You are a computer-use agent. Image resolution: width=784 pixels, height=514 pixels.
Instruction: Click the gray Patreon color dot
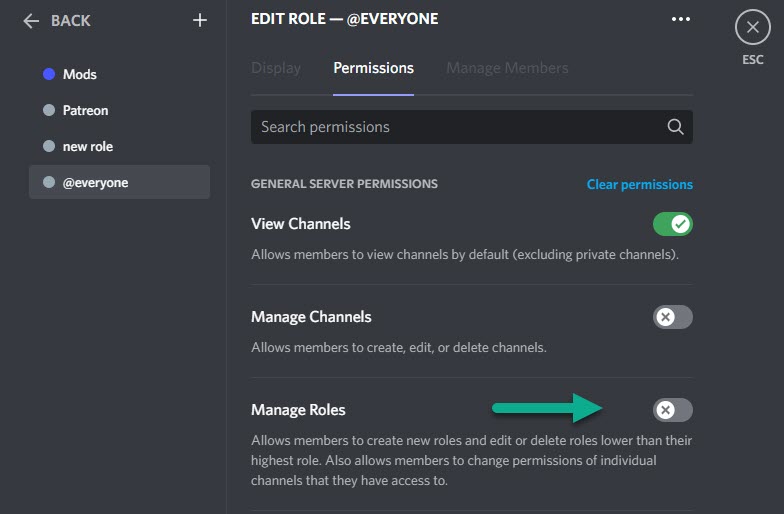49,110
